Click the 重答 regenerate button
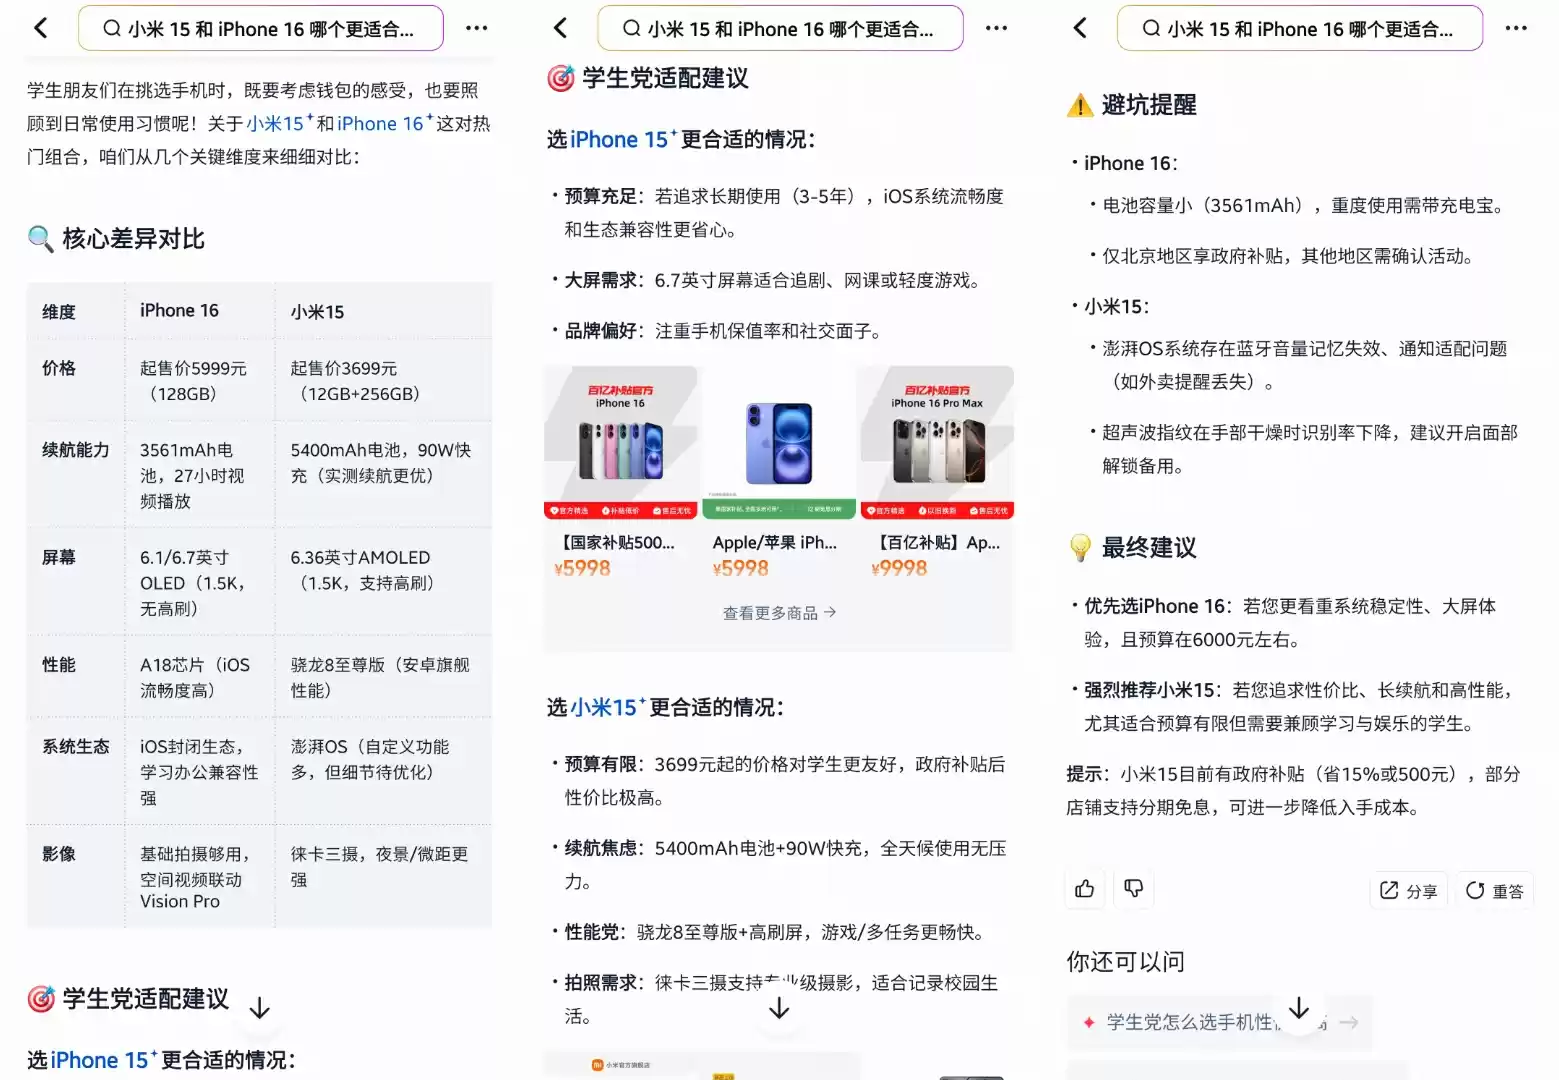1559x1080 pixels. point(1494,891)
